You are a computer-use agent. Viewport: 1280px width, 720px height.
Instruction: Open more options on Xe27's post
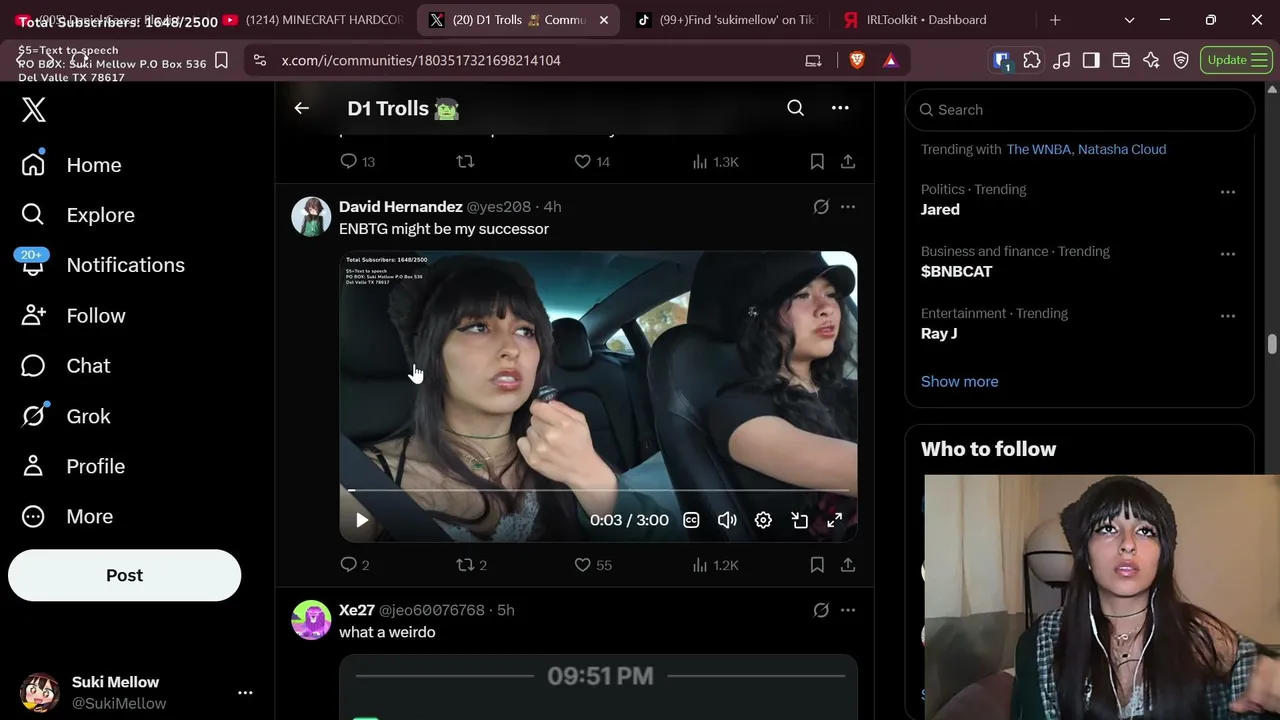848,610
